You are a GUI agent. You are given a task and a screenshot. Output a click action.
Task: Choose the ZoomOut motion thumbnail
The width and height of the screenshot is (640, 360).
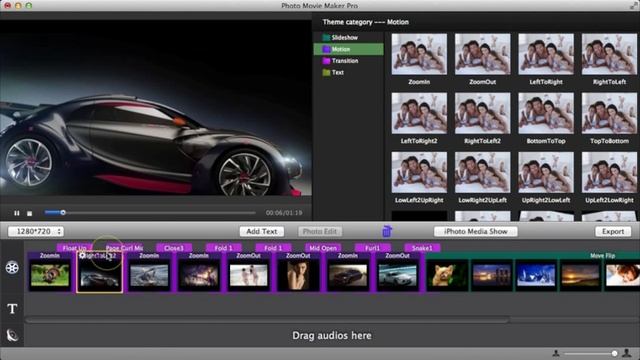point(482,54)
